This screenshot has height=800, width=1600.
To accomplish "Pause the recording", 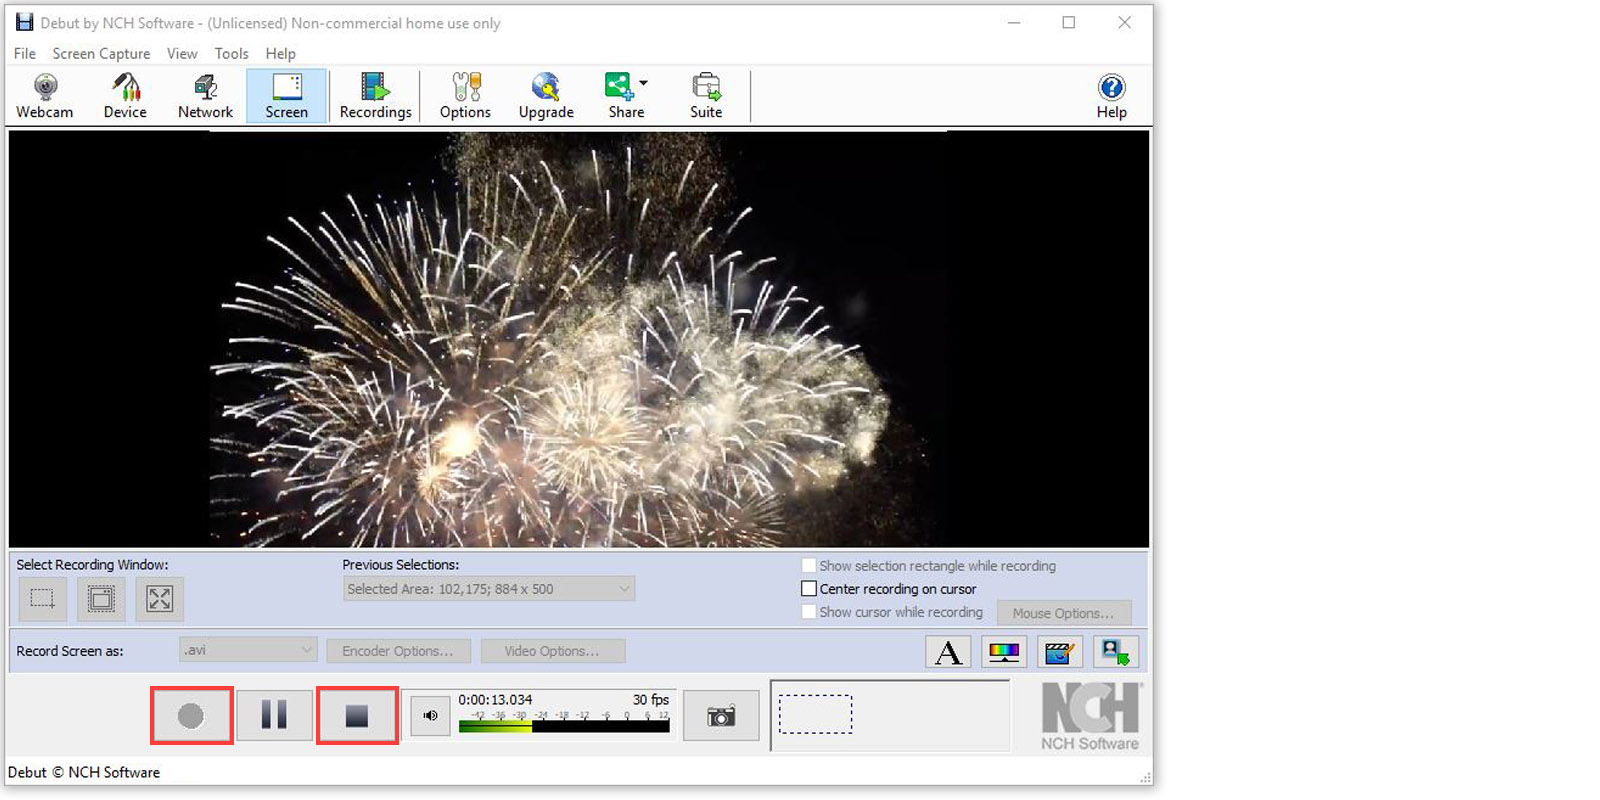I will coord(274,715).
